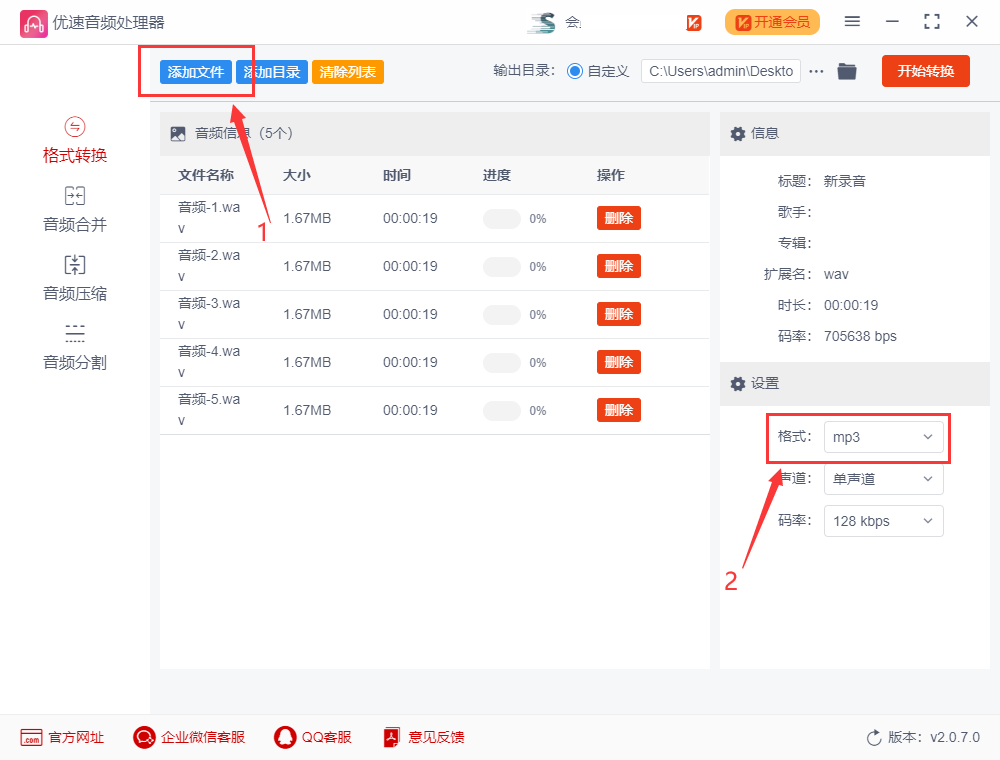Open the 音频合并 audio merge tool
The height and width of the screenshot is (760, 1000).
click(74, 209)
